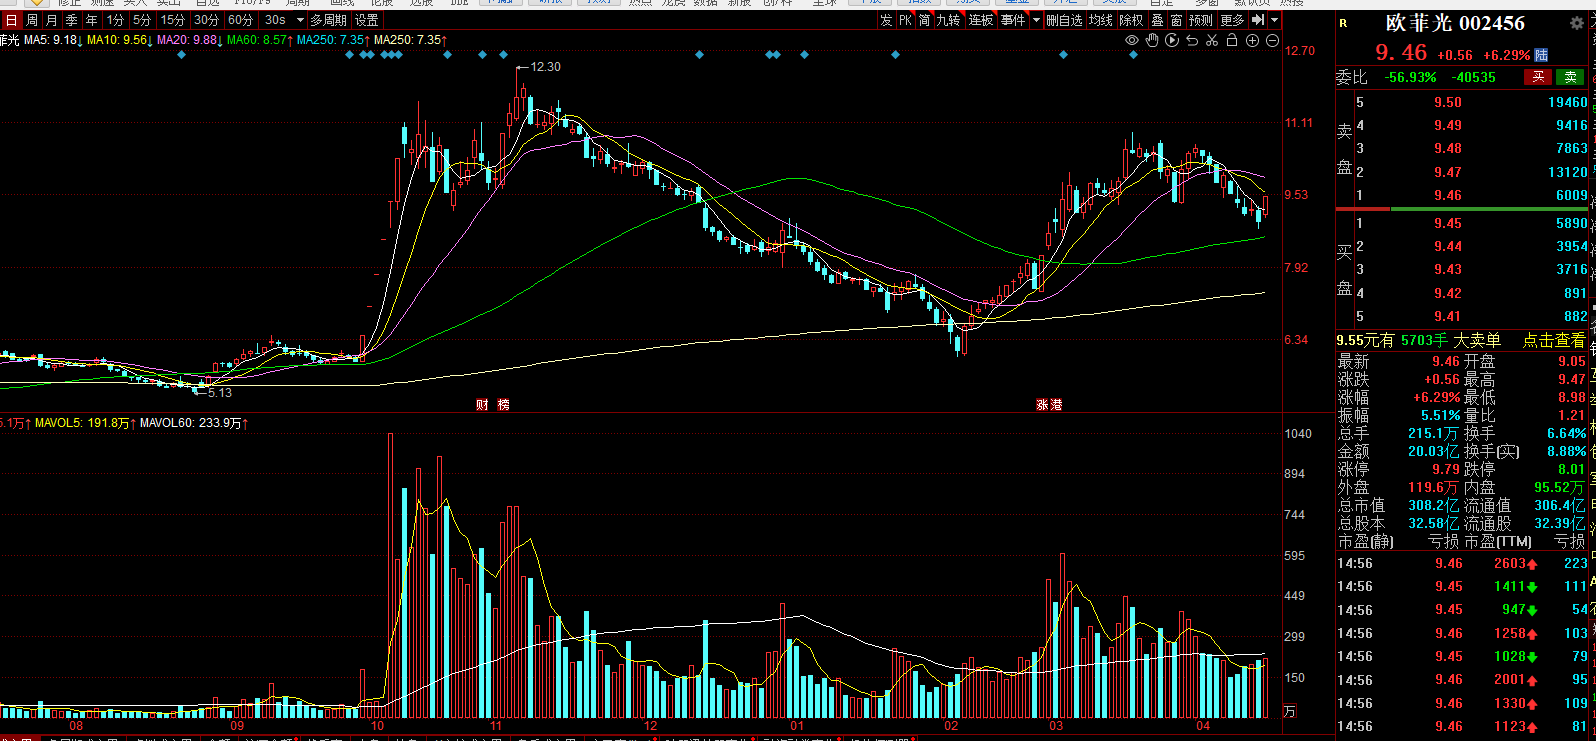Toggle the 均线 moving average lines
This screenshot has height=741, width=1596.
pyautogui.click(x=1101, y=20)
